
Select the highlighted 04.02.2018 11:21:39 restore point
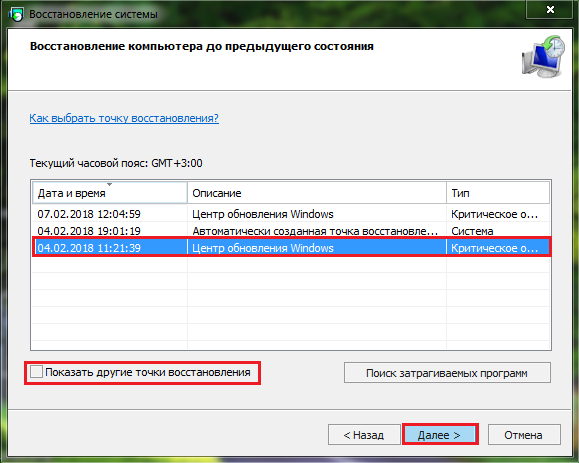291,248
